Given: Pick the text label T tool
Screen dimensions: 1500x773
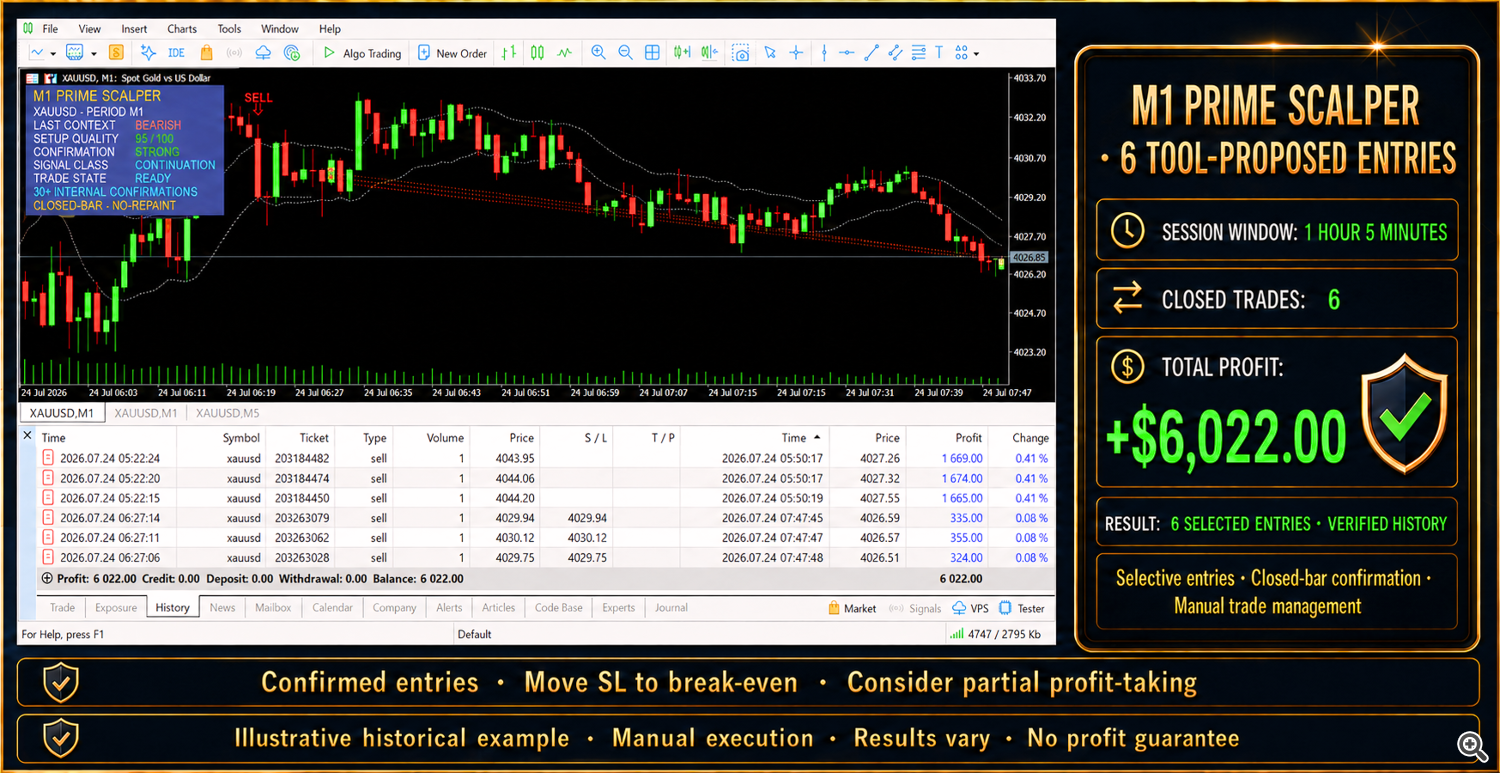Looking at the screenshot, I should [939, 53].
